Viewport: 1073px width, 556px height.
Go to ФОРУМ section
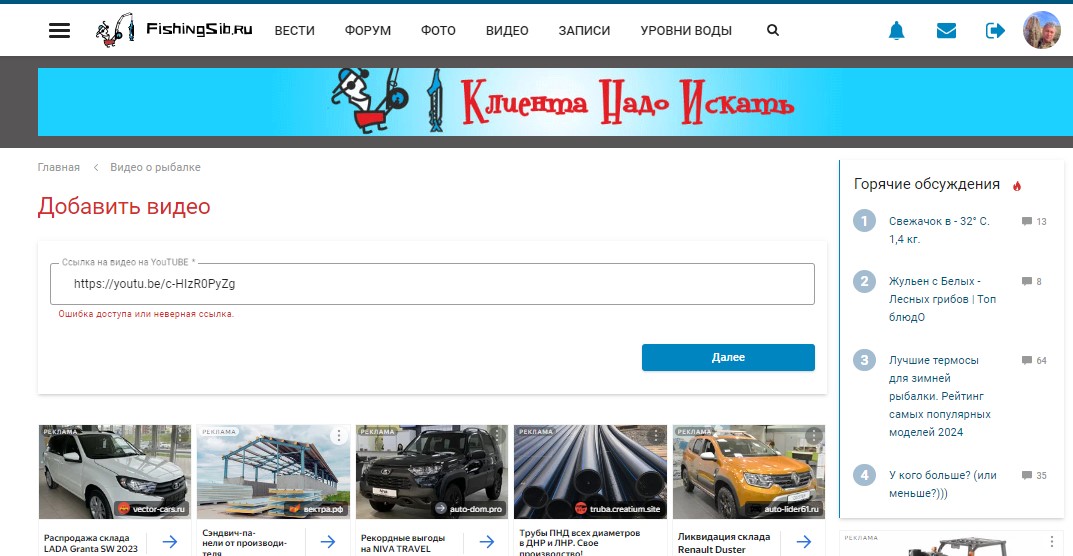point(368,31)
